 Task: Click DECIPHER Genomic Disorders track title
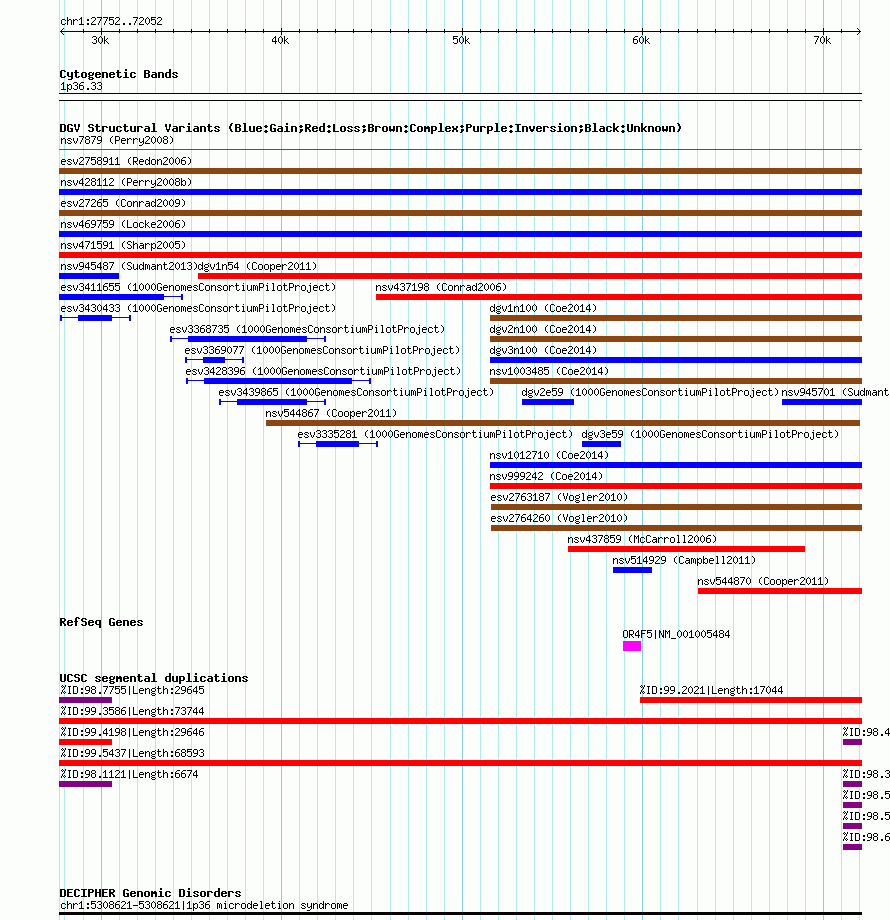click(150, 893)
